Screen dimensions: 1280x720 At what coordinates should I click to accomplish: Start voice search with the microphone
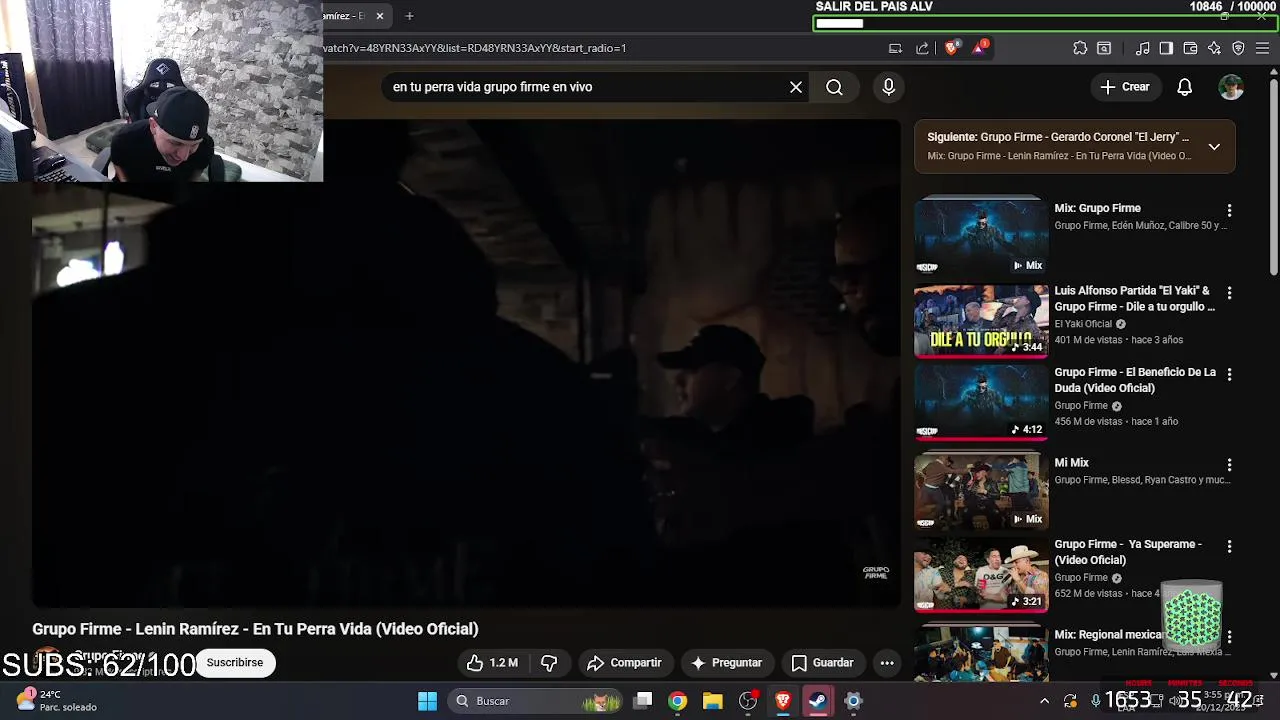point(888,87)
